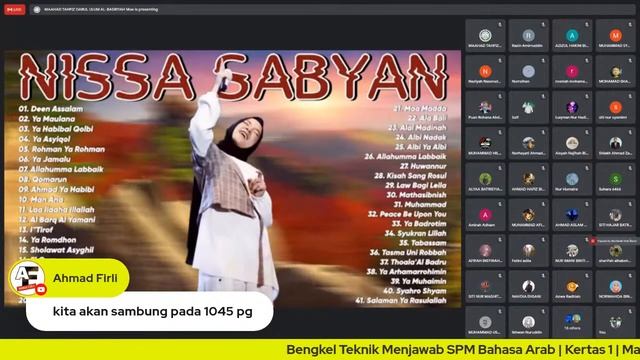640x360 pixels.
Task: Open the Nur Humaira participant tile
Action: (x=572, y=180)
